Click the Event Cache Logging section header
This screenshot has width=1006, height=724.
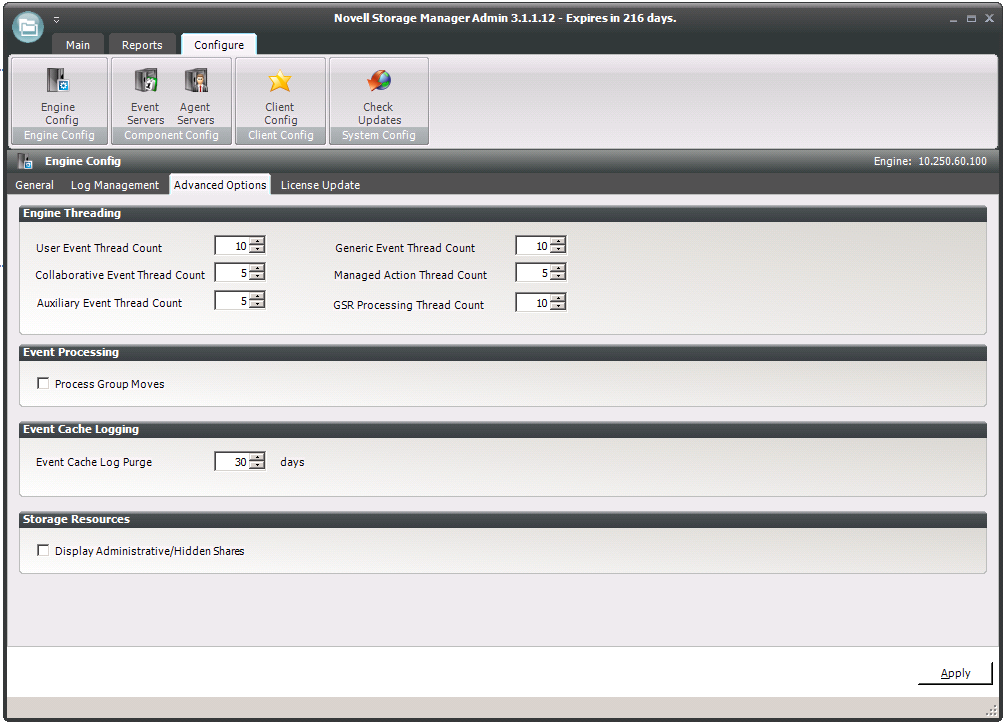click(502, 429)
